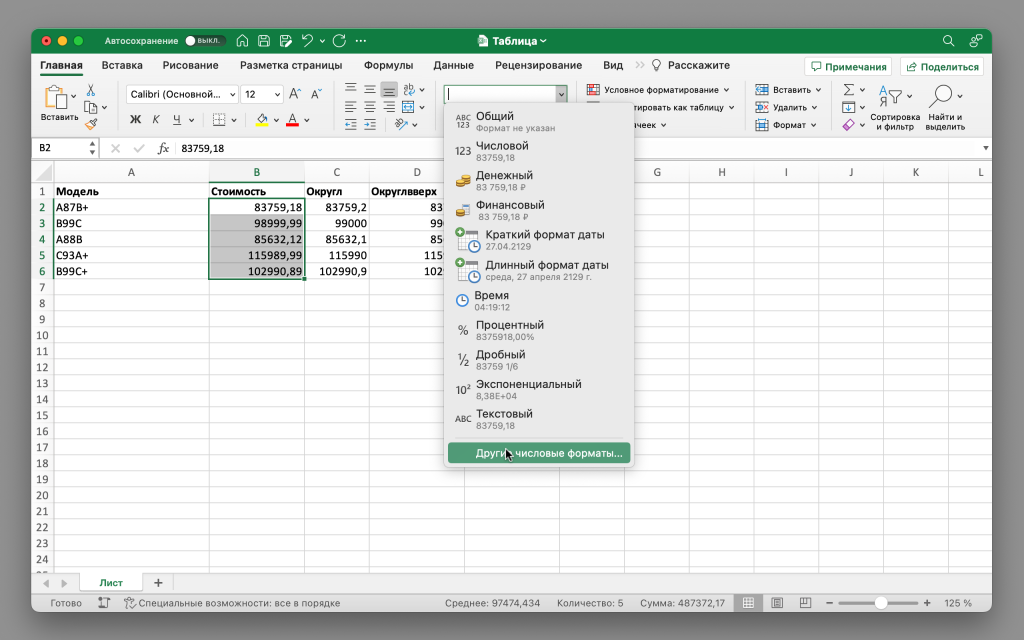This screenshot has height=640, width=1024.
Task: Switch to Normal view in status bar
Action: (x=748, y=603)
